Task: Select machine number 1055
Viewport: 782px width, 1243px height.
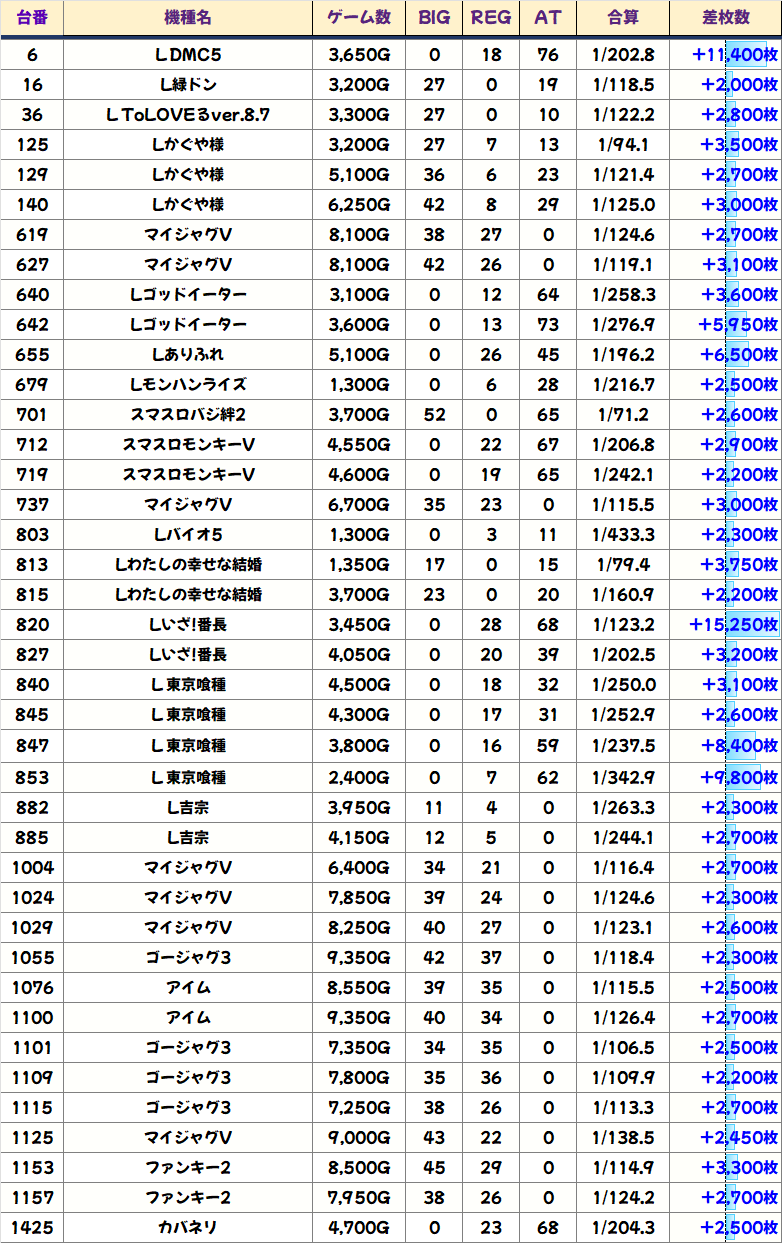Action: [32, 957]
